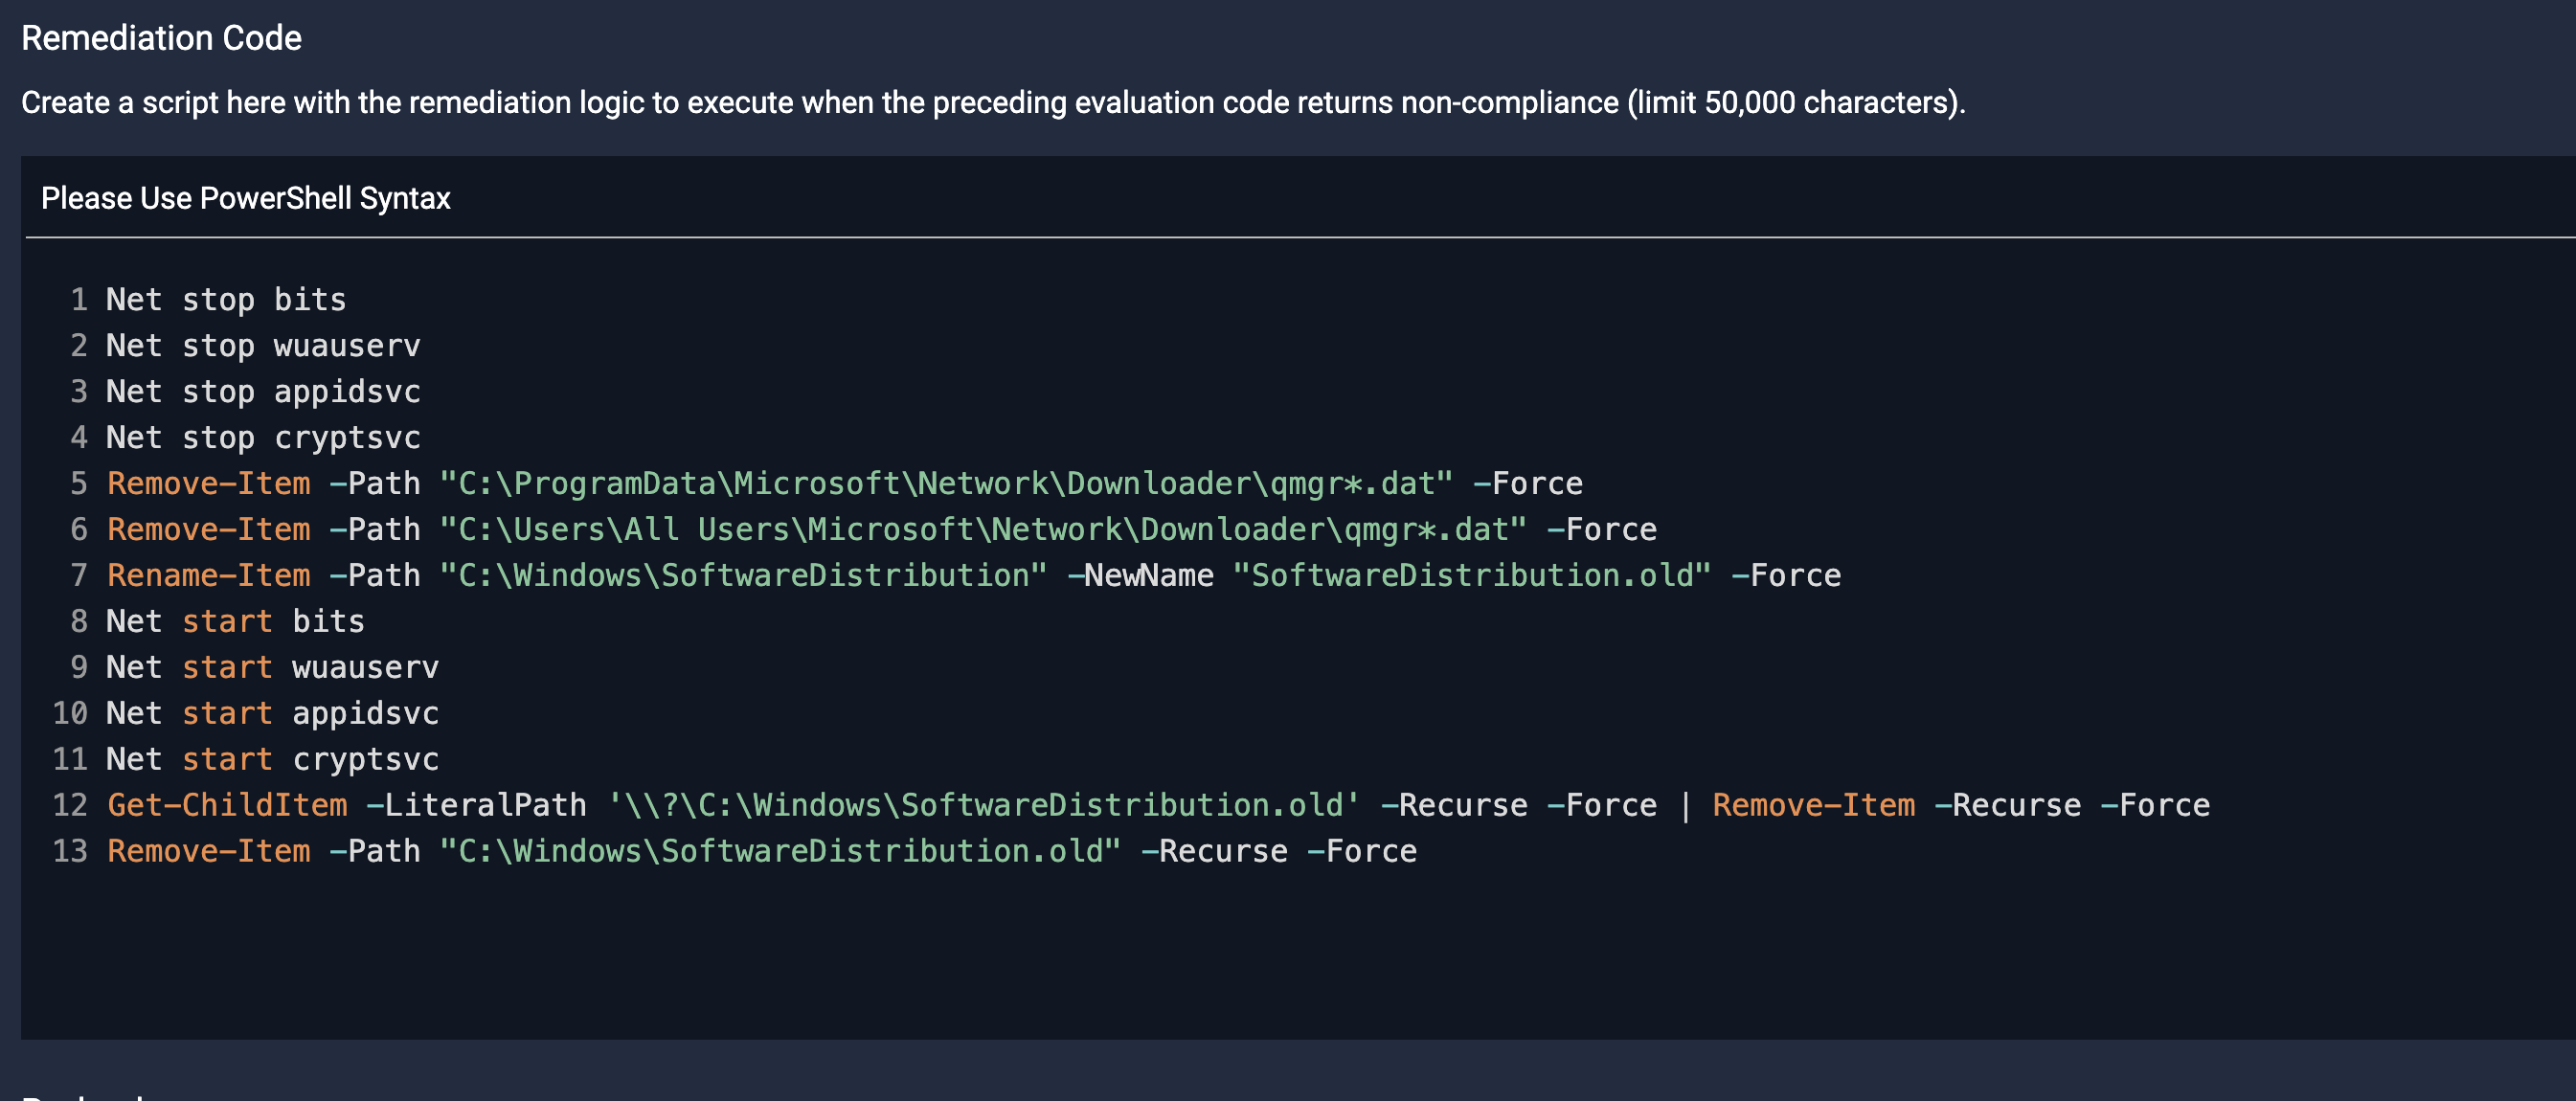Click Get-ChildItem command on line 12
Image resolution: width=2576 pixels, height=1101 pixels.
(227, 806)
